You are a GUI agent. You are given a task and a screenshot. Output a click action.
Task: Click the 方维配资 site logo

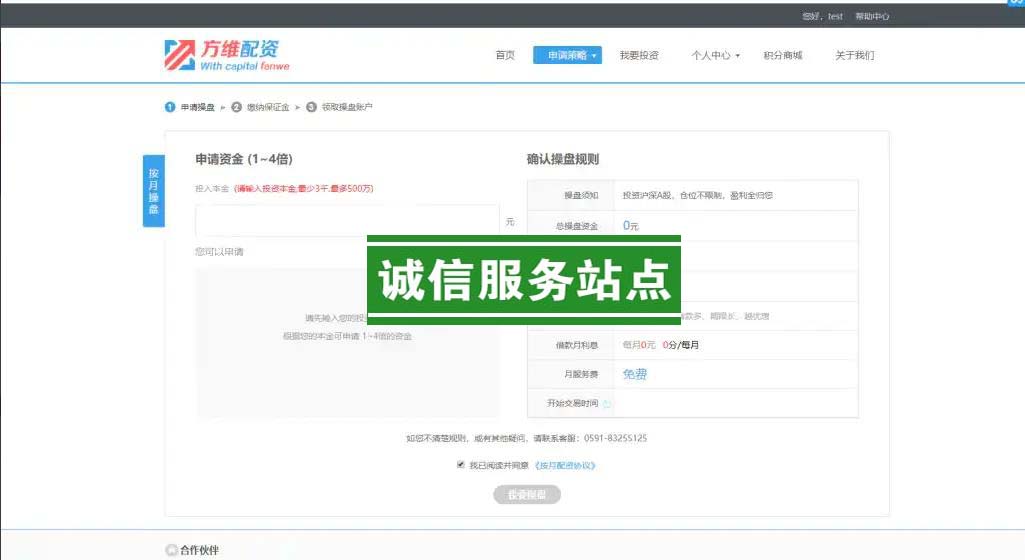tap(227, 55)
